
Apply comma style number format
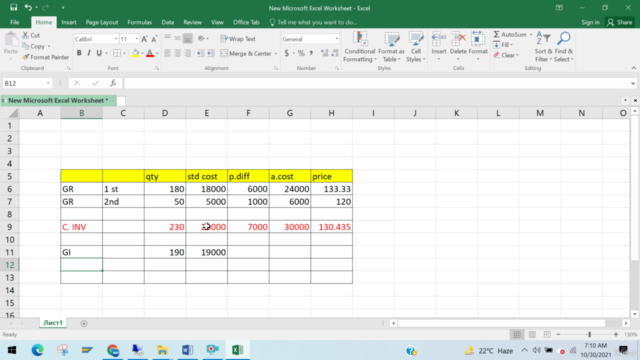coord(311,53)
